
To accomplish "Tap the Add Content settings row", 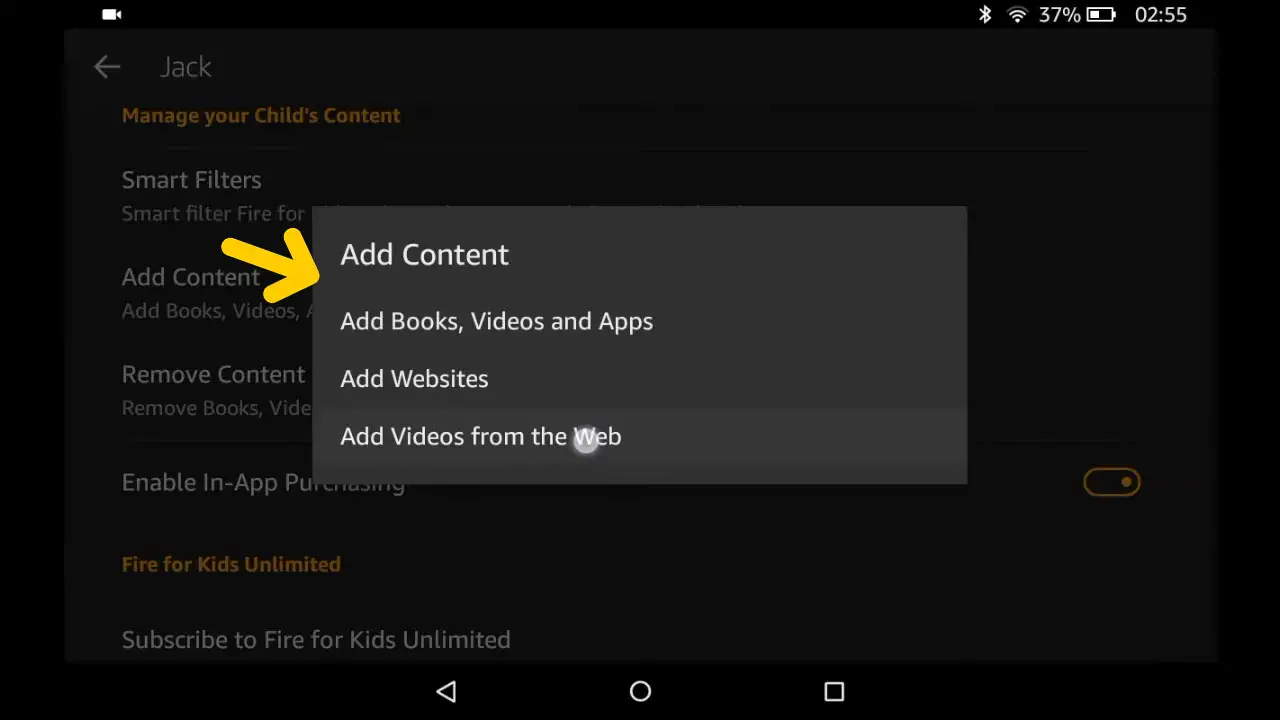I will tap(190, 278).
